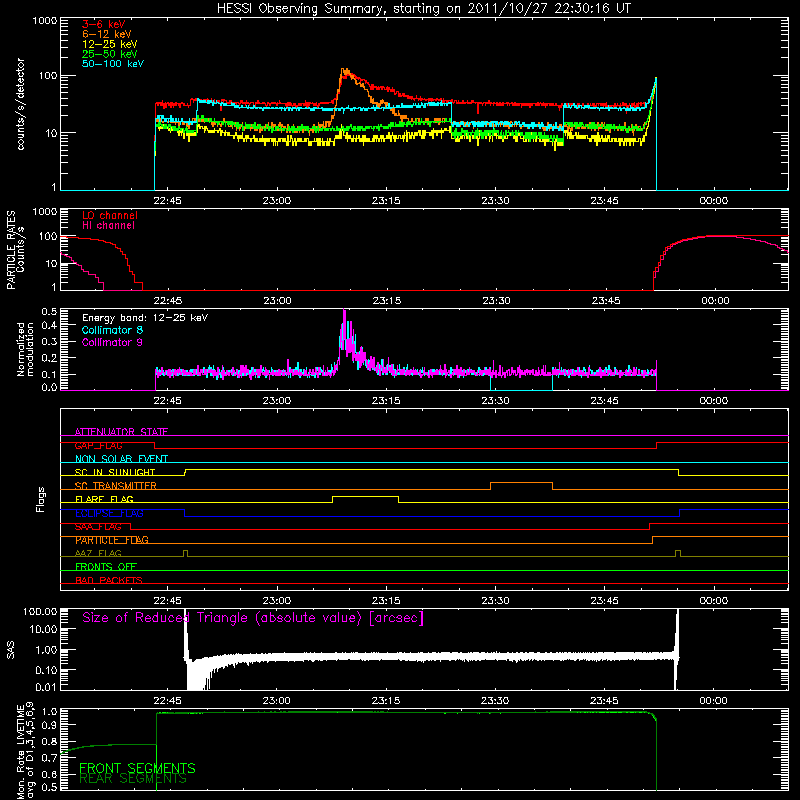800x800 pixels.
Task: Click the 0.8 value on livetime axis
Action: (51, 742)
